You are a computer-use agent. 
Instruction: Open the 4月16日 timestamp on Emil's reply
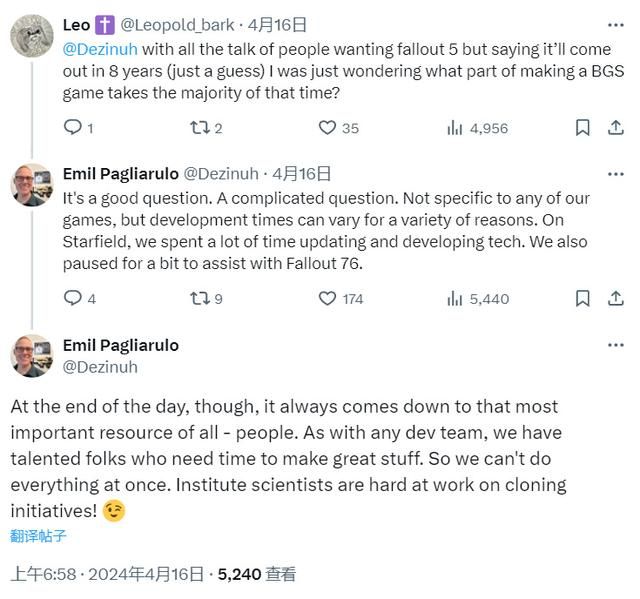(x=301, y=174)
